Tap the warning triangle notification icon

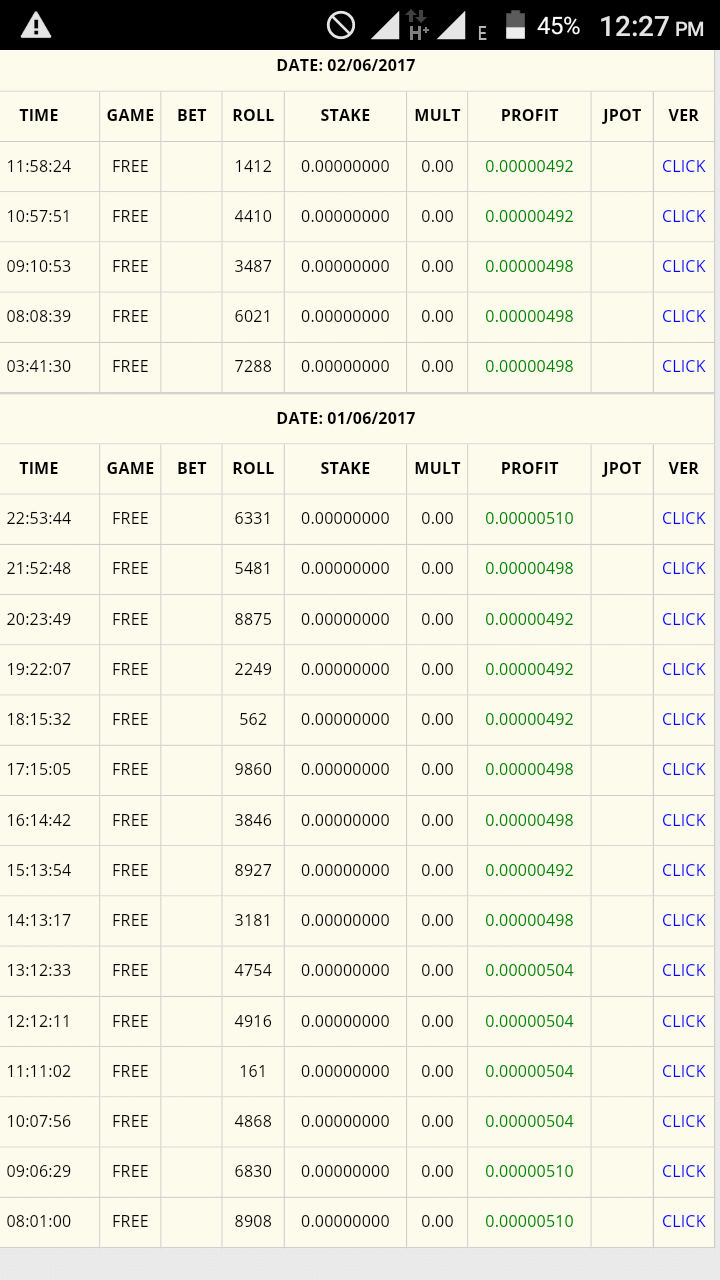[36, 25]
